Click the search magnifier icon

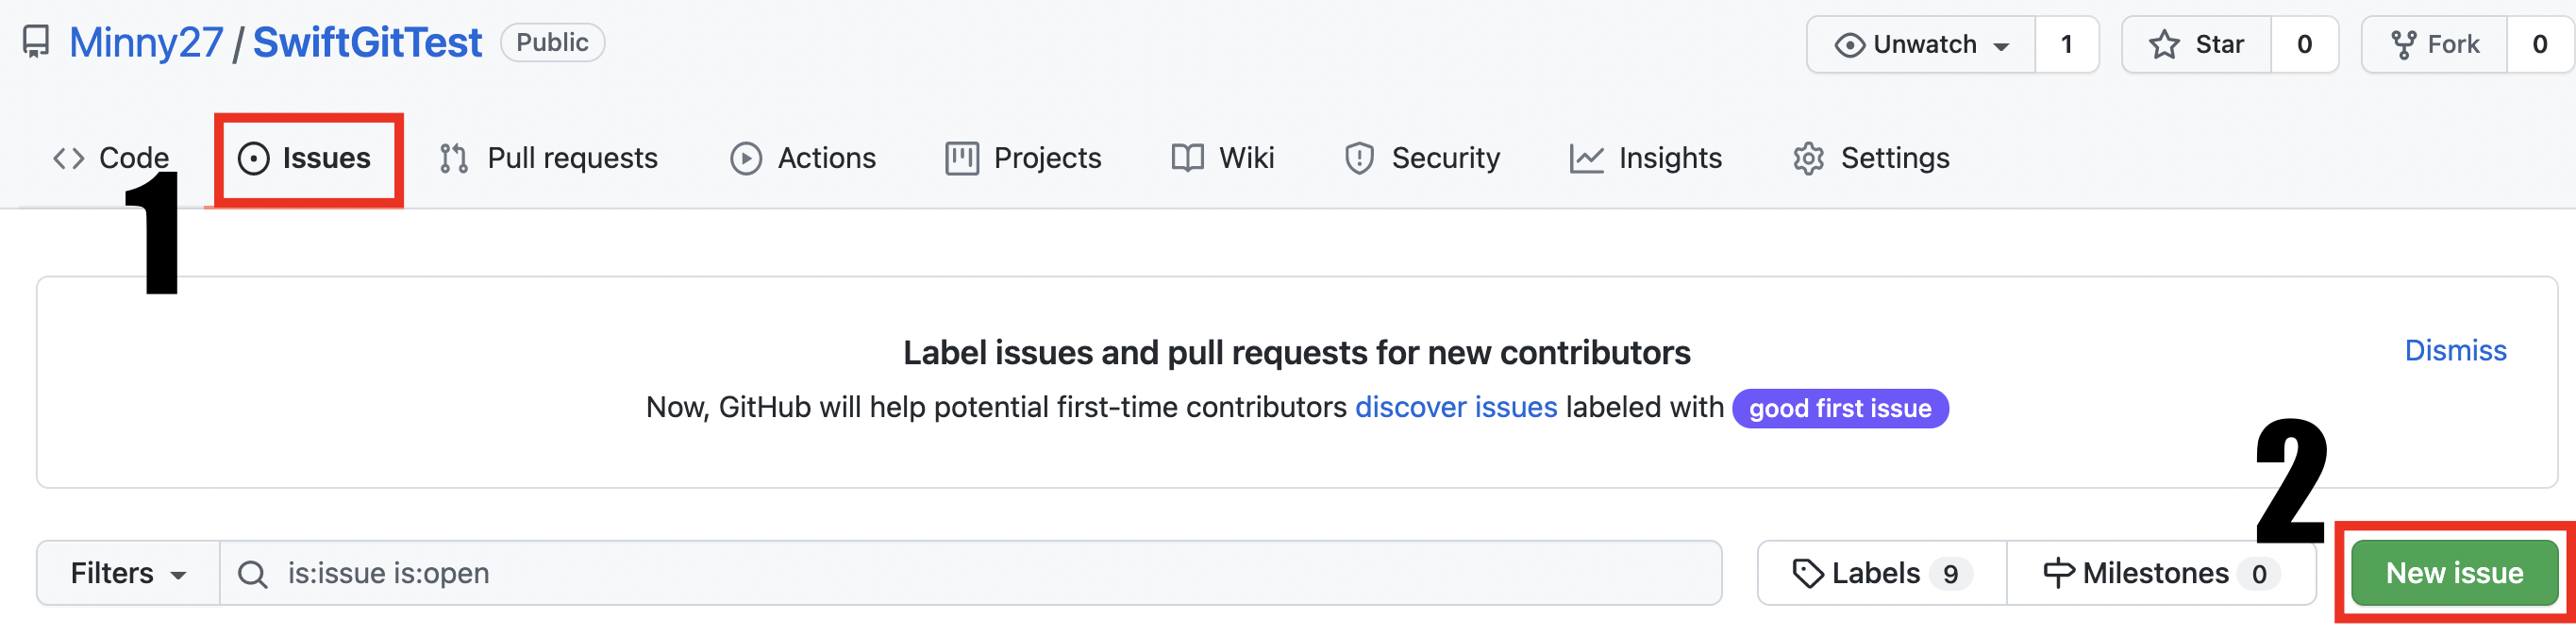pos(252,574)
